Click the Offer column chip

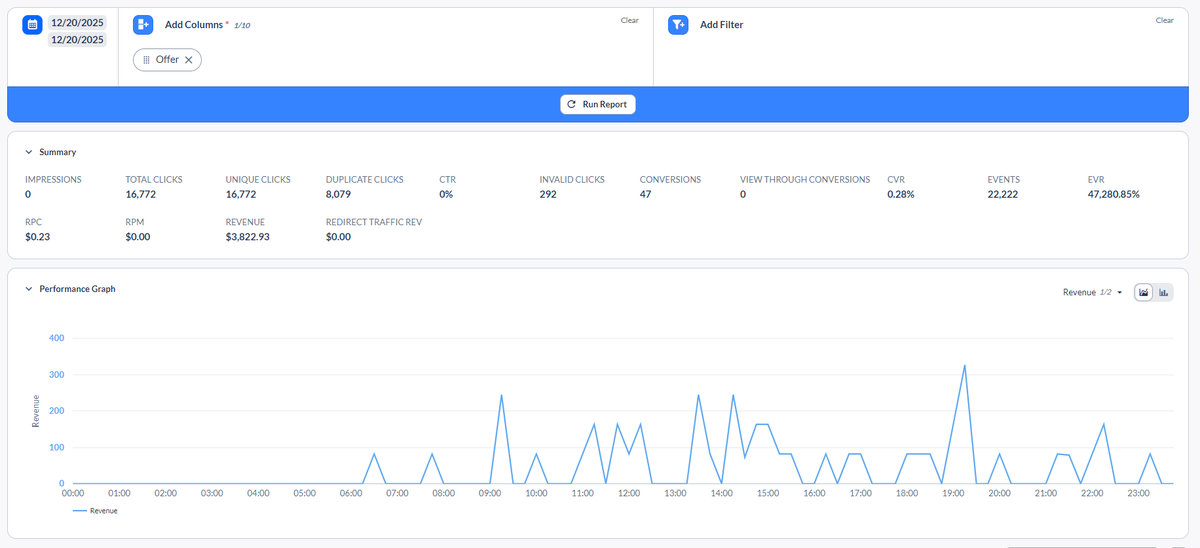pos(167,60)
